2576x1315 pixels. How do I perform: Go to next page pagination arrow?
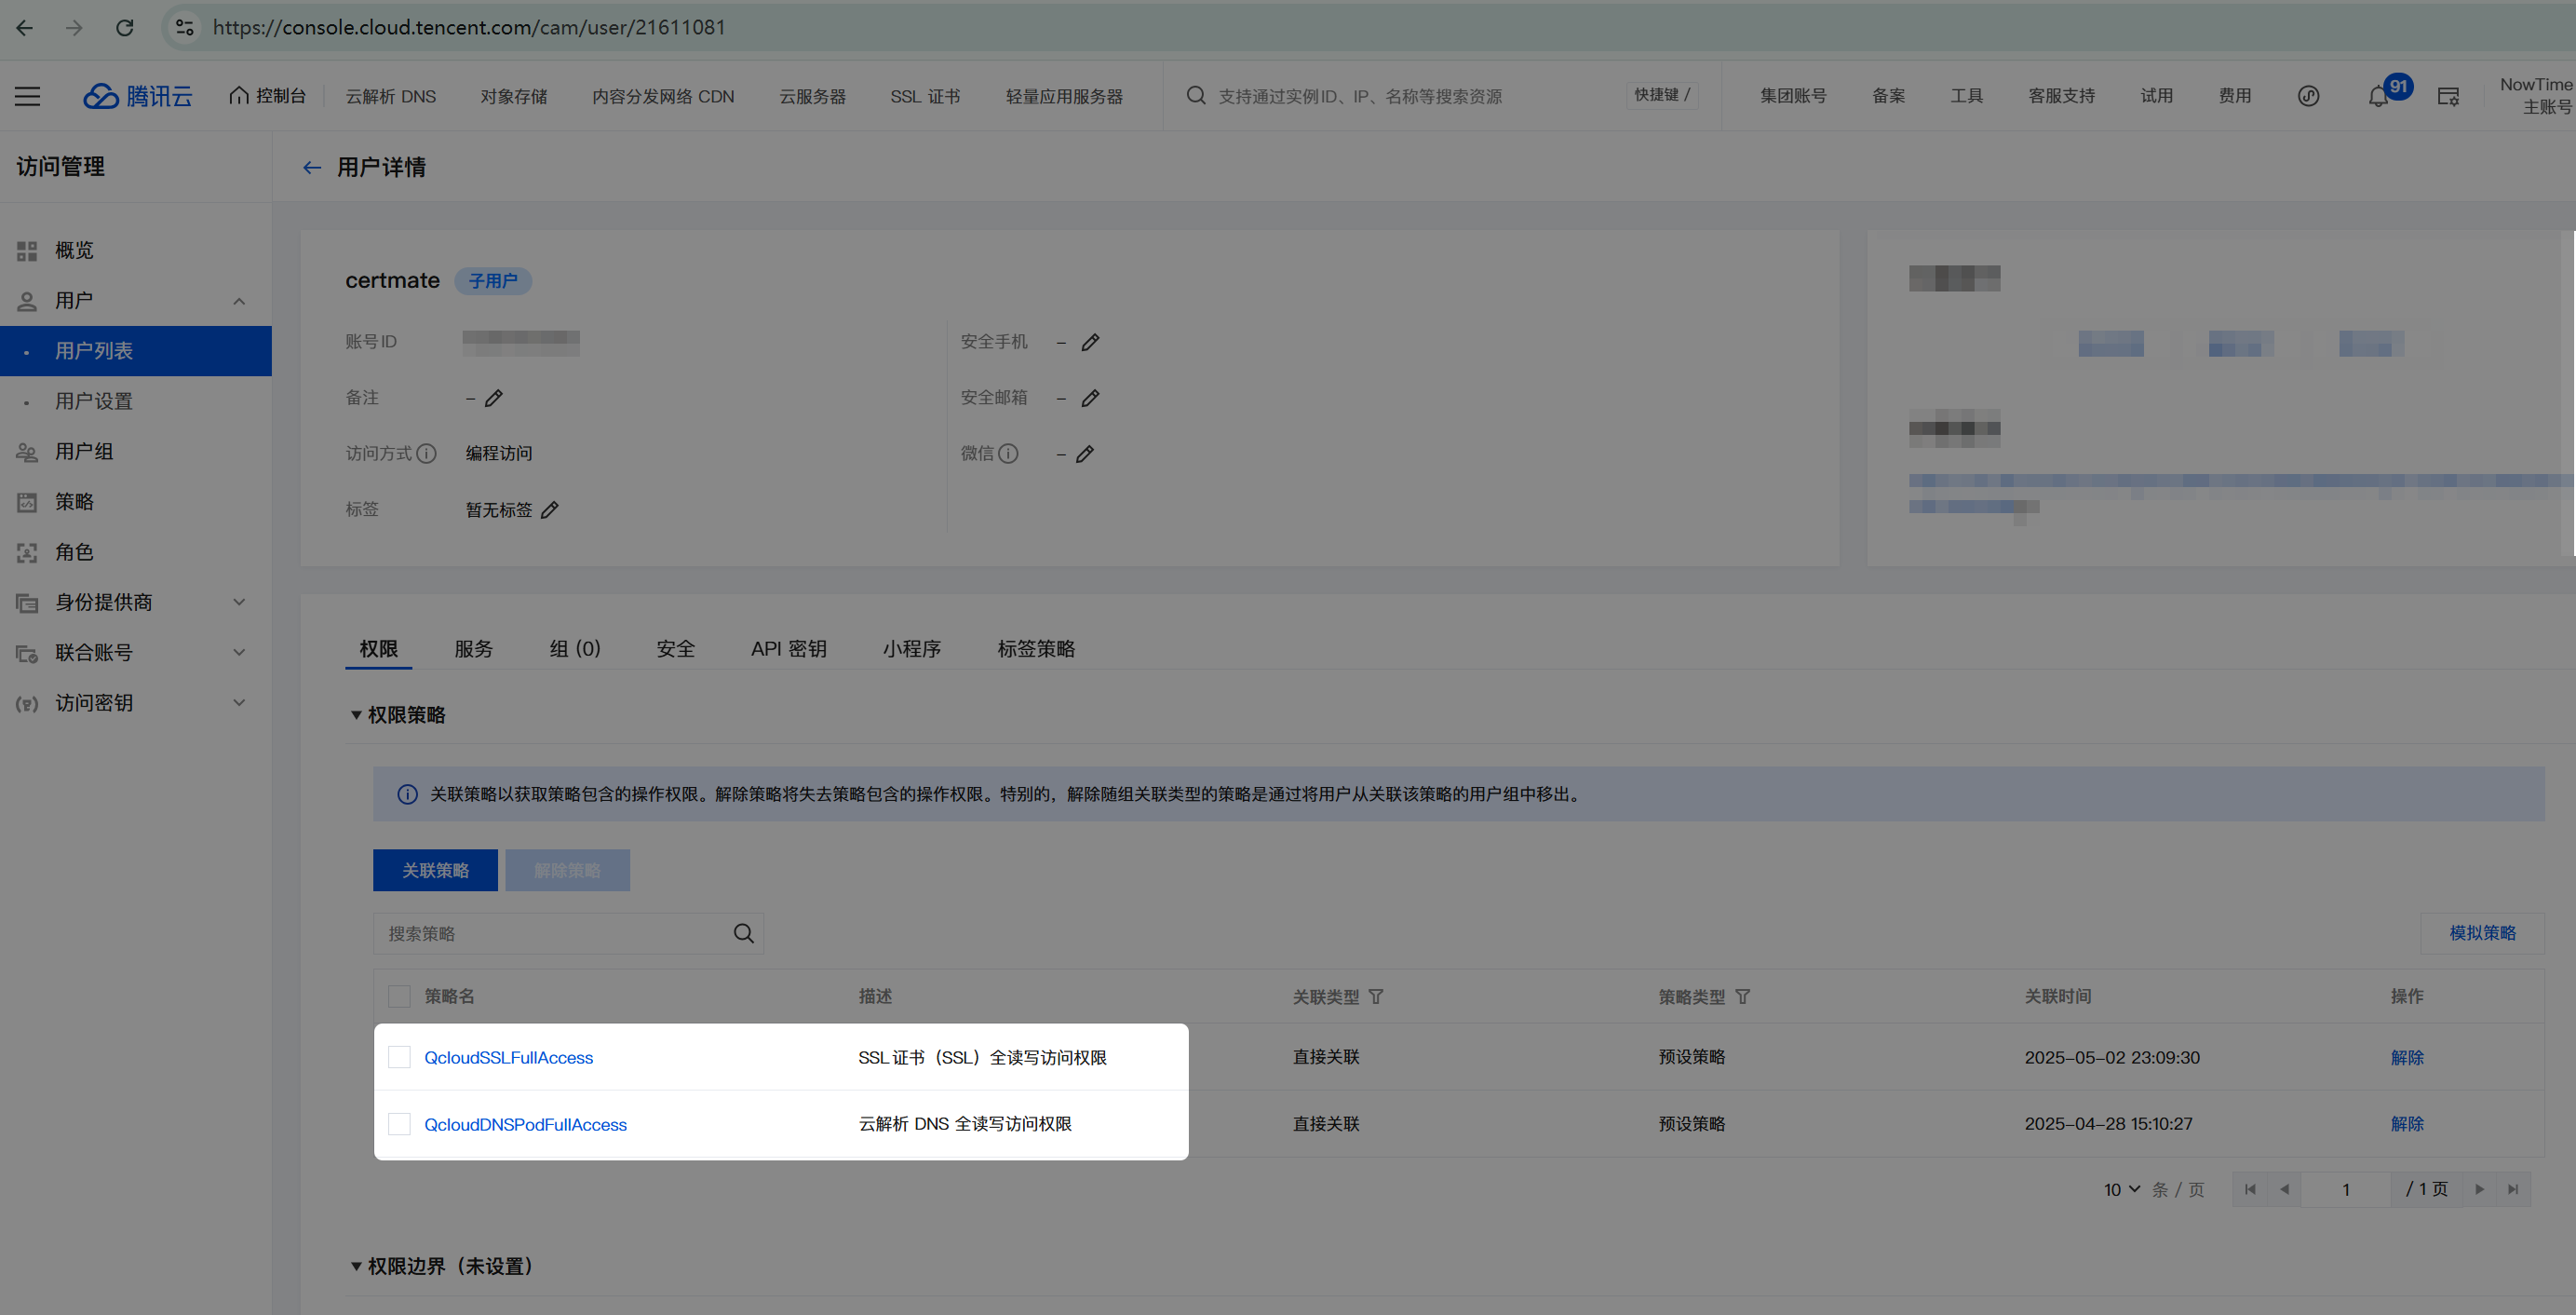coord(2480,1190)
